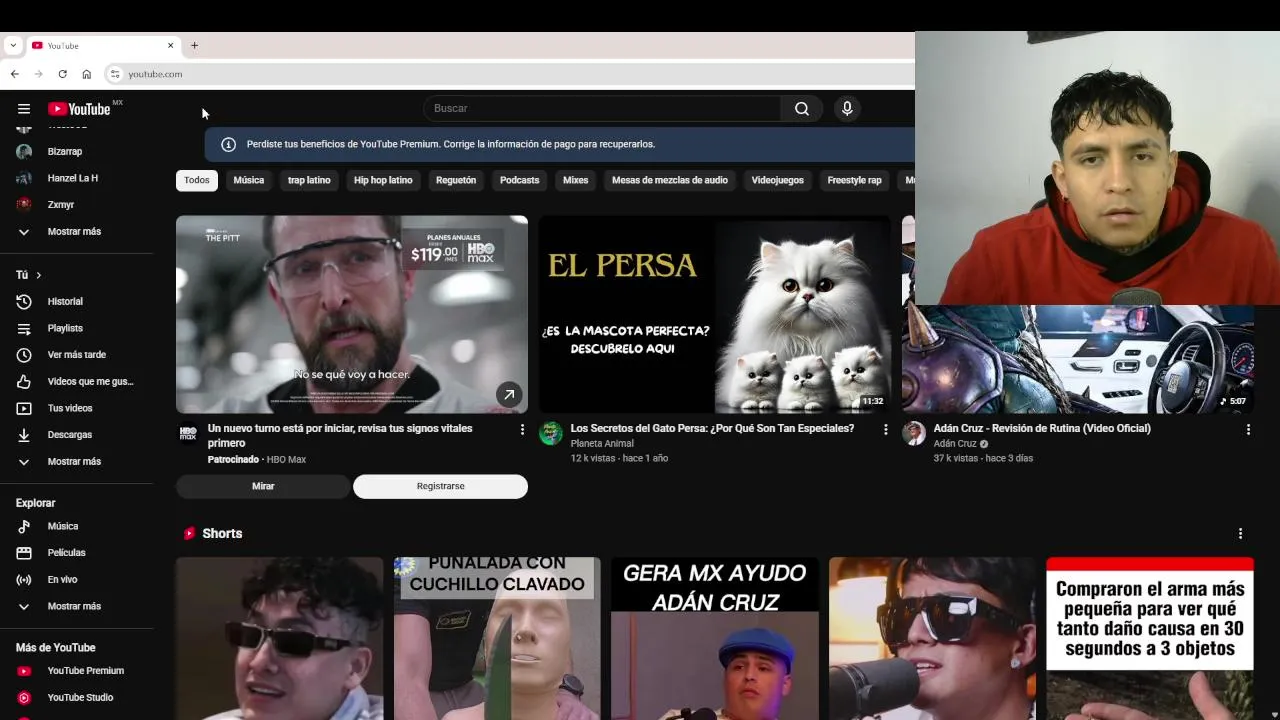Image resolution: width=1280 pixels, height=720 pixels.
Task: Open the Compraron el arma más pequeña short
Action: 1150,638
